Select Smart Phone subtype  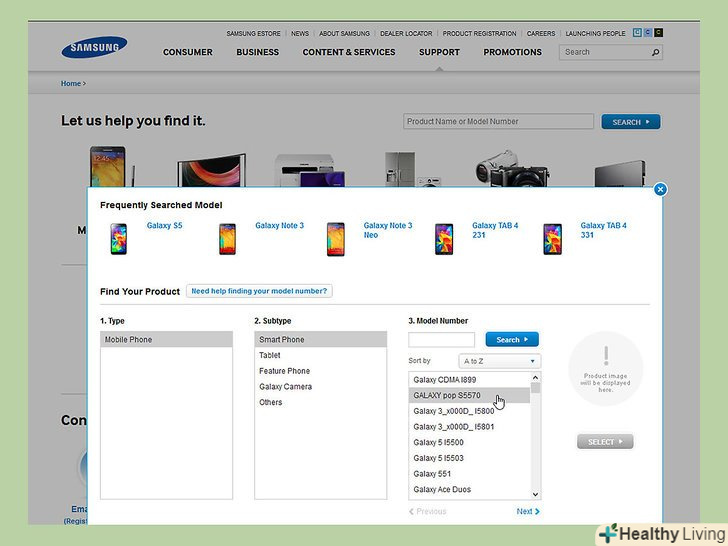pos(320,339)
